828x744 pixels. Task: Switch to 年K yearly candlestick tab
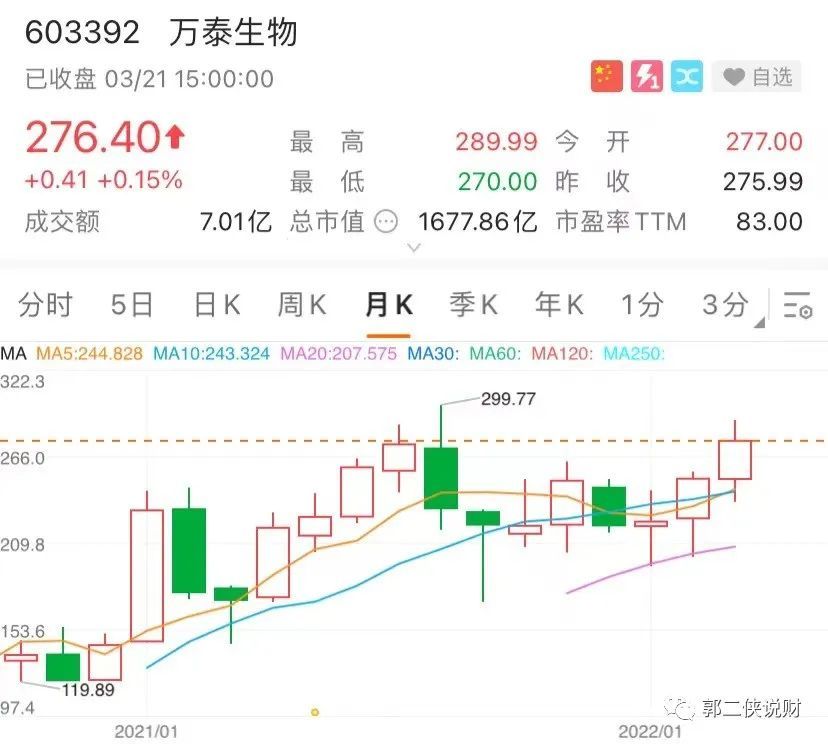[x=559, y=305]
